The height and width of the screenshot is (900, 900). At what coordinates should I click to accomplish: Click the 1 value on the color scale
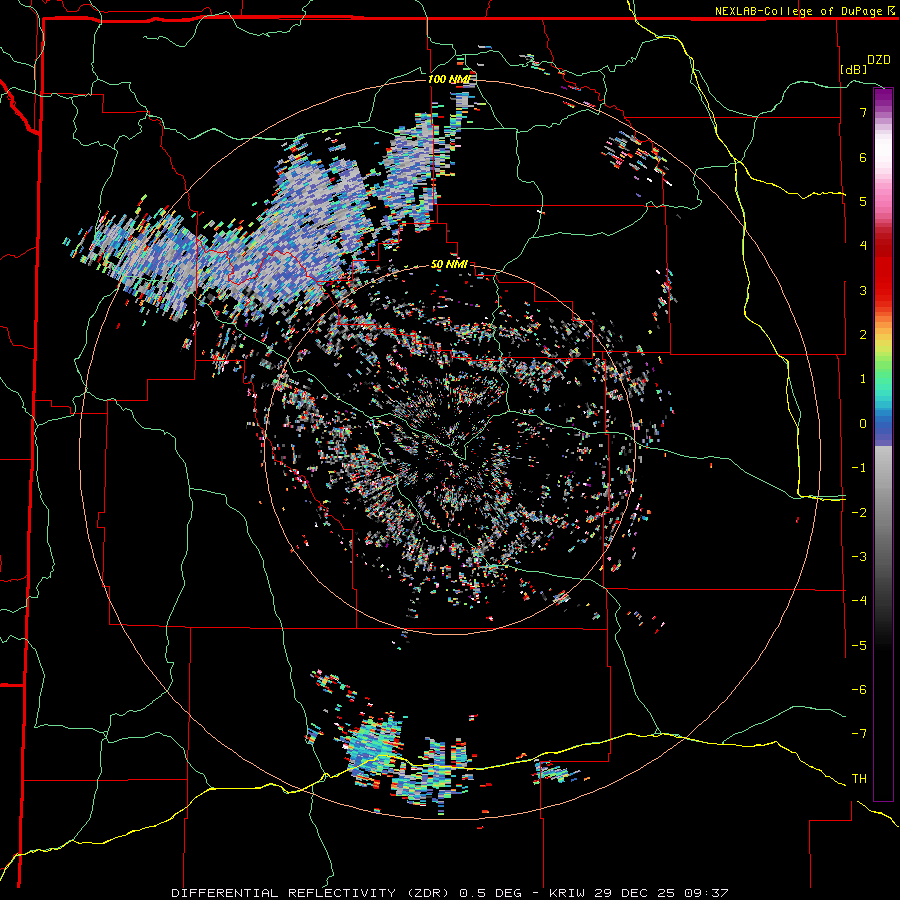pos(863,379)
